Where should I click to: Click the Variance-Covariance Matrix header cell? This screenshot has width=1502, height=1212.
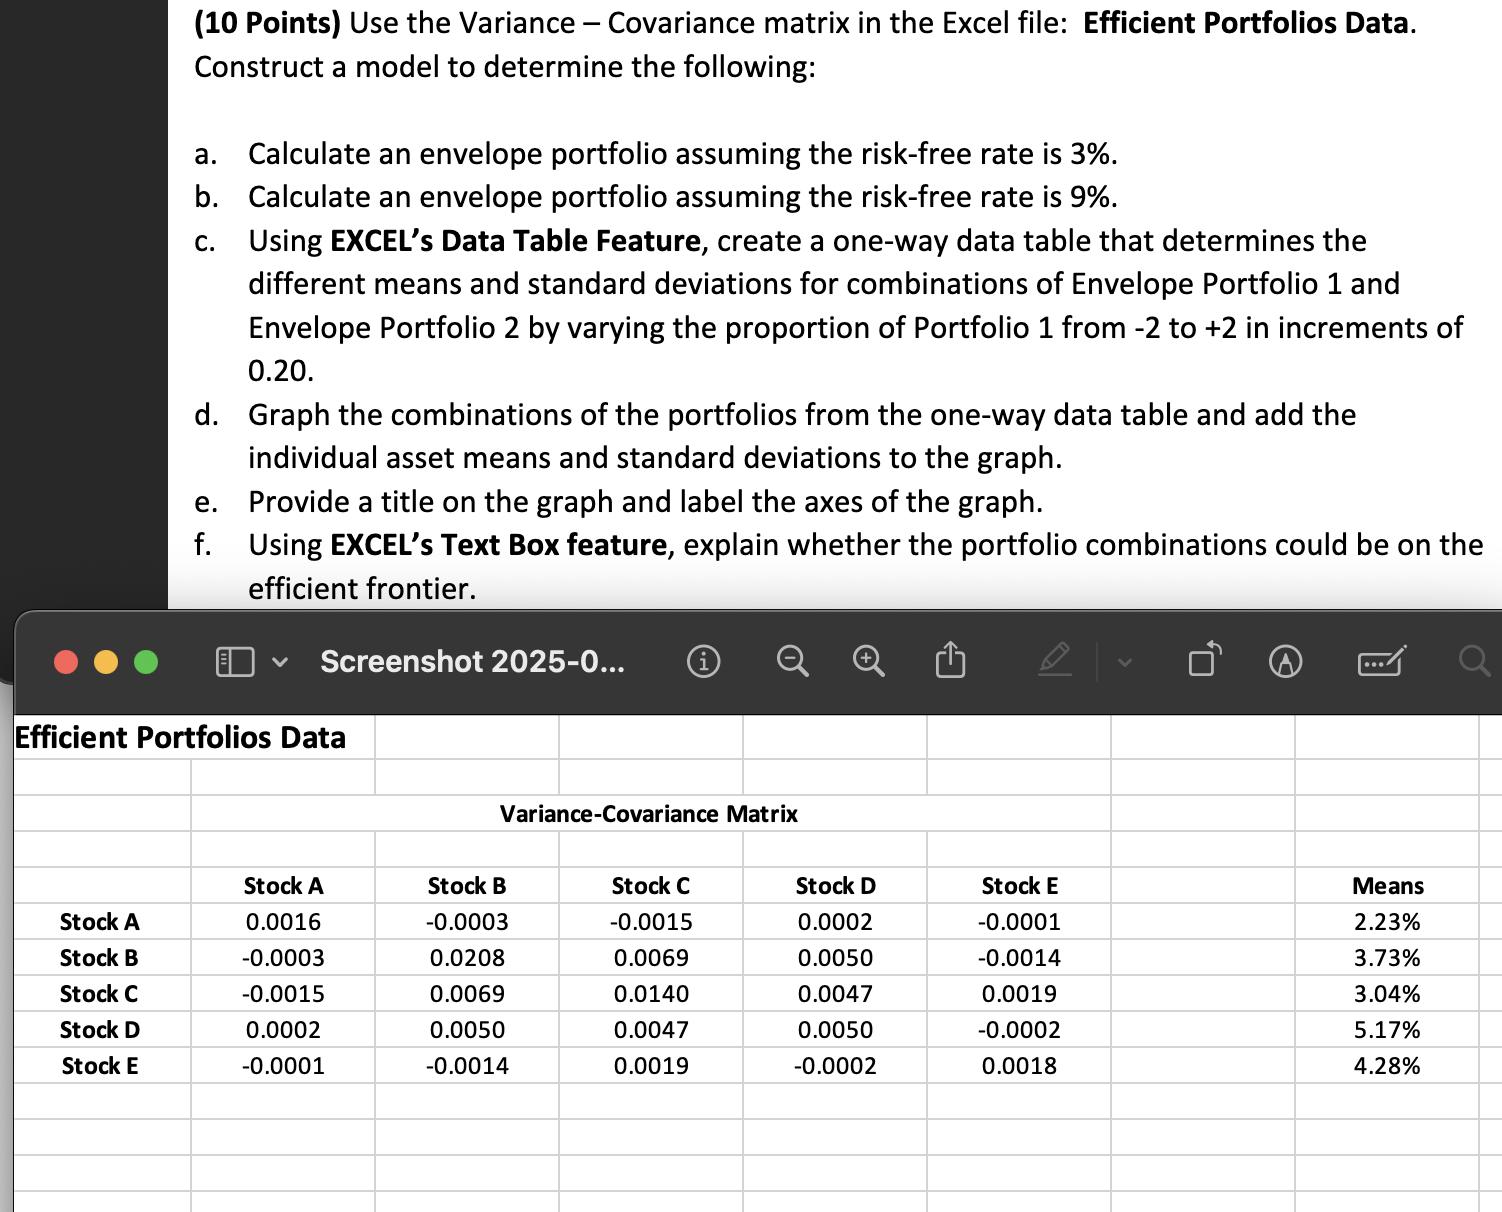pos(649,814)
